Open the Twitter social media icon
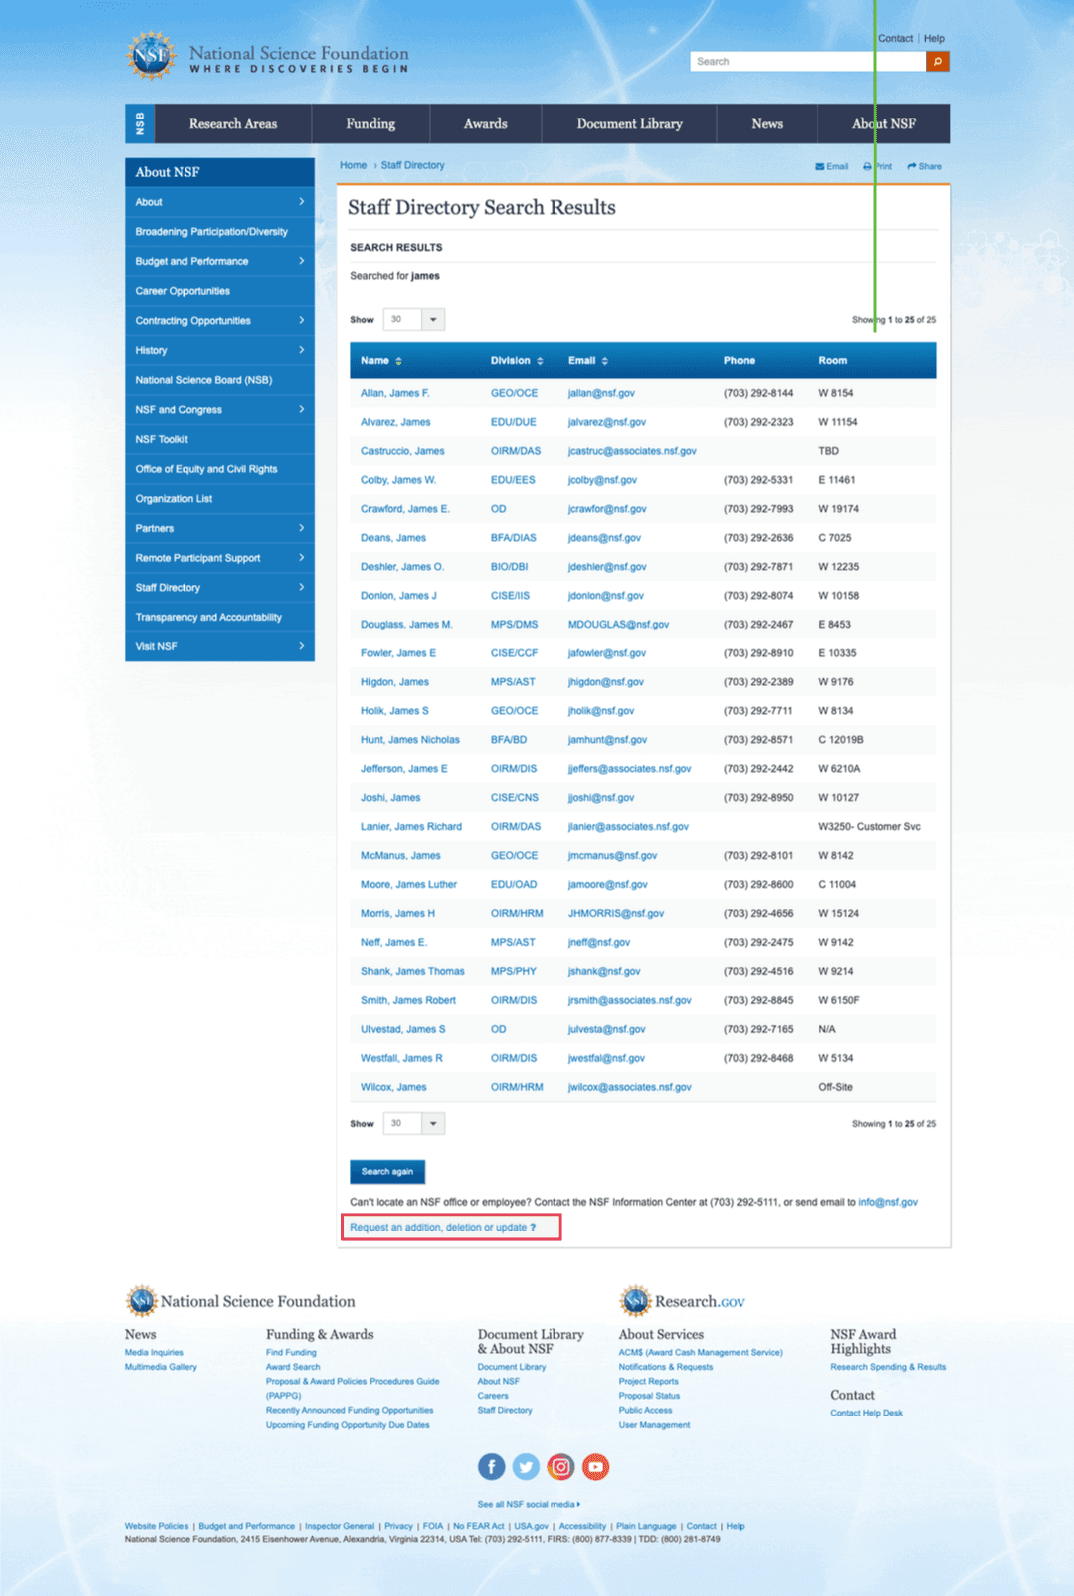The width and height of the screenshot is (1074, 1596). tap(526, 1467)
